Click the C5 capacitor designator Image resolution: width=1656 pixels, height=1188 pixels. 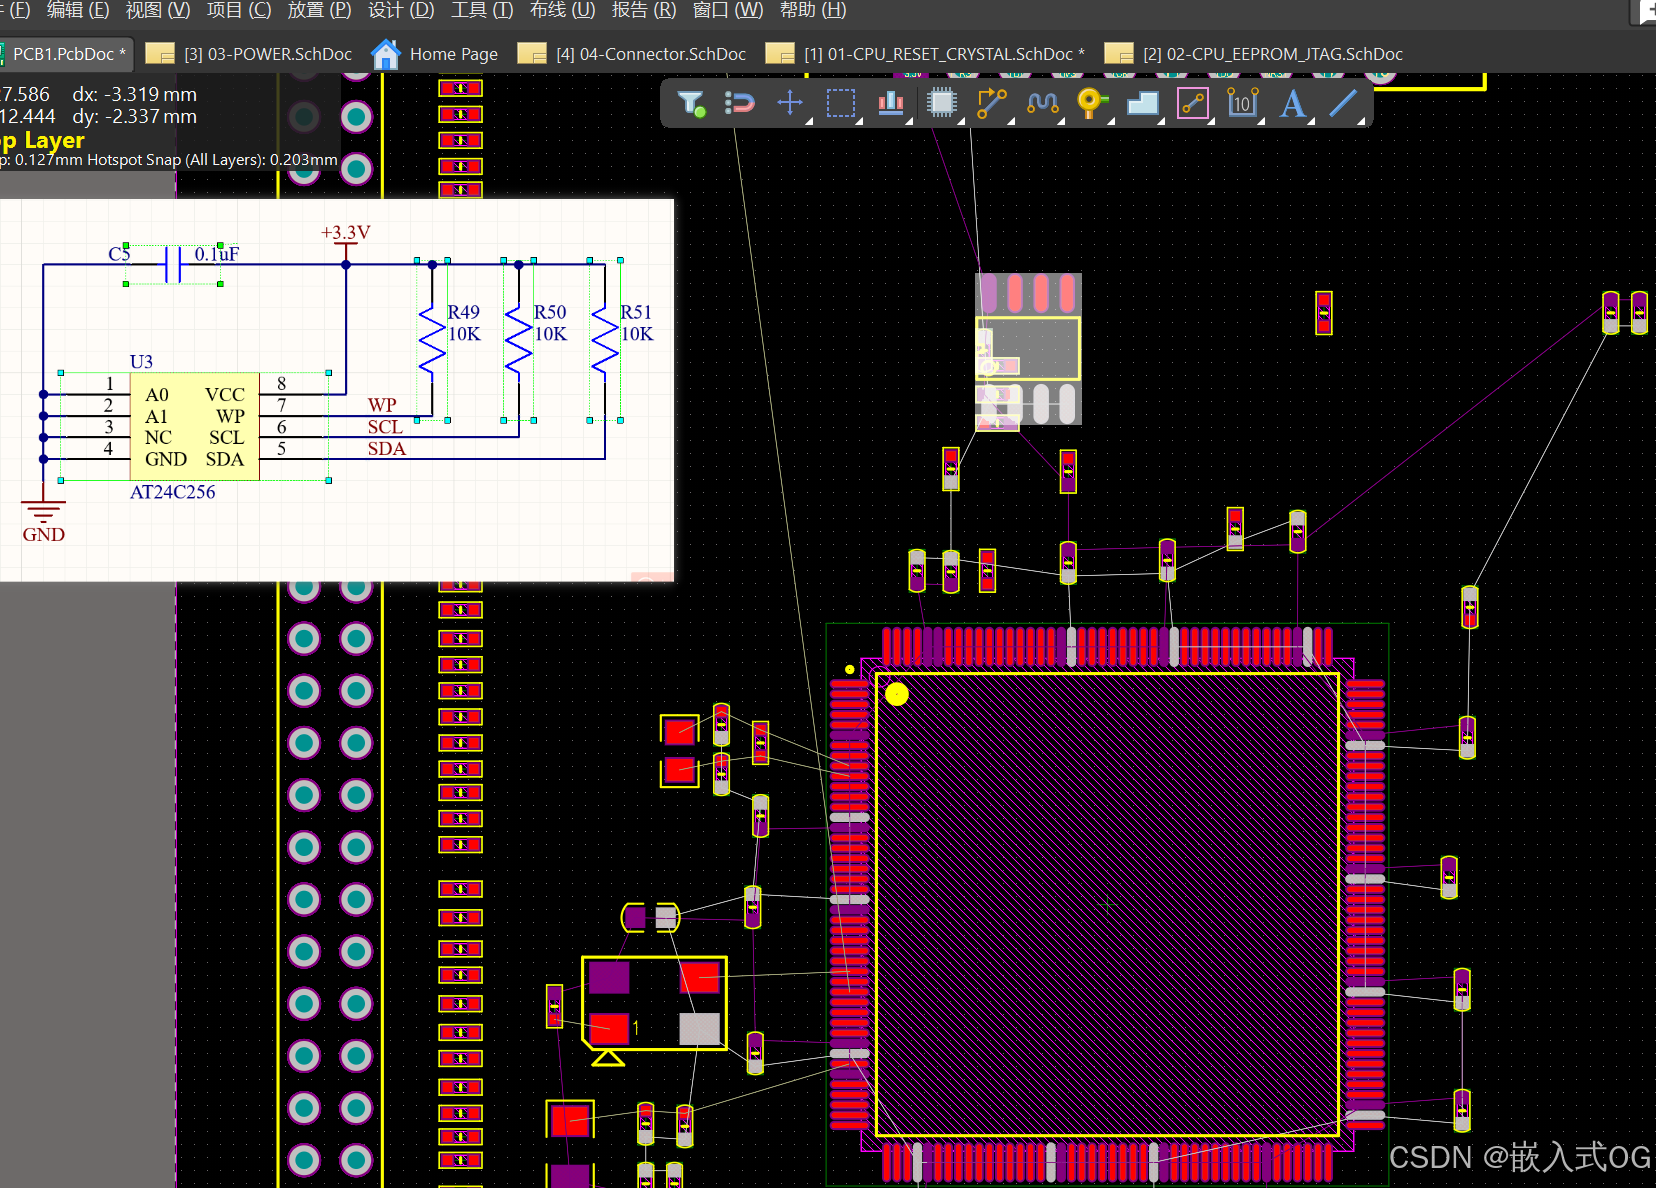coord(119,254)
